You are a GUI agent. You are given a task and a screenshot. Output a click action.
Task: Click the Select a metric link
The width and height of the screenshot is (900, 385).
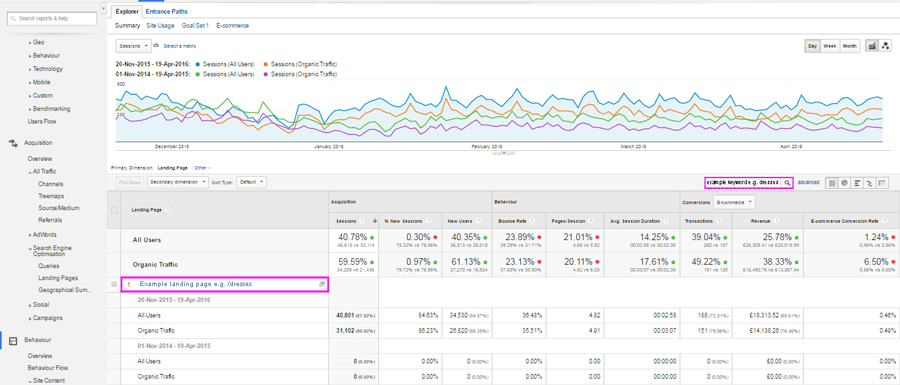pyautogui.click(x=181, y=45)
